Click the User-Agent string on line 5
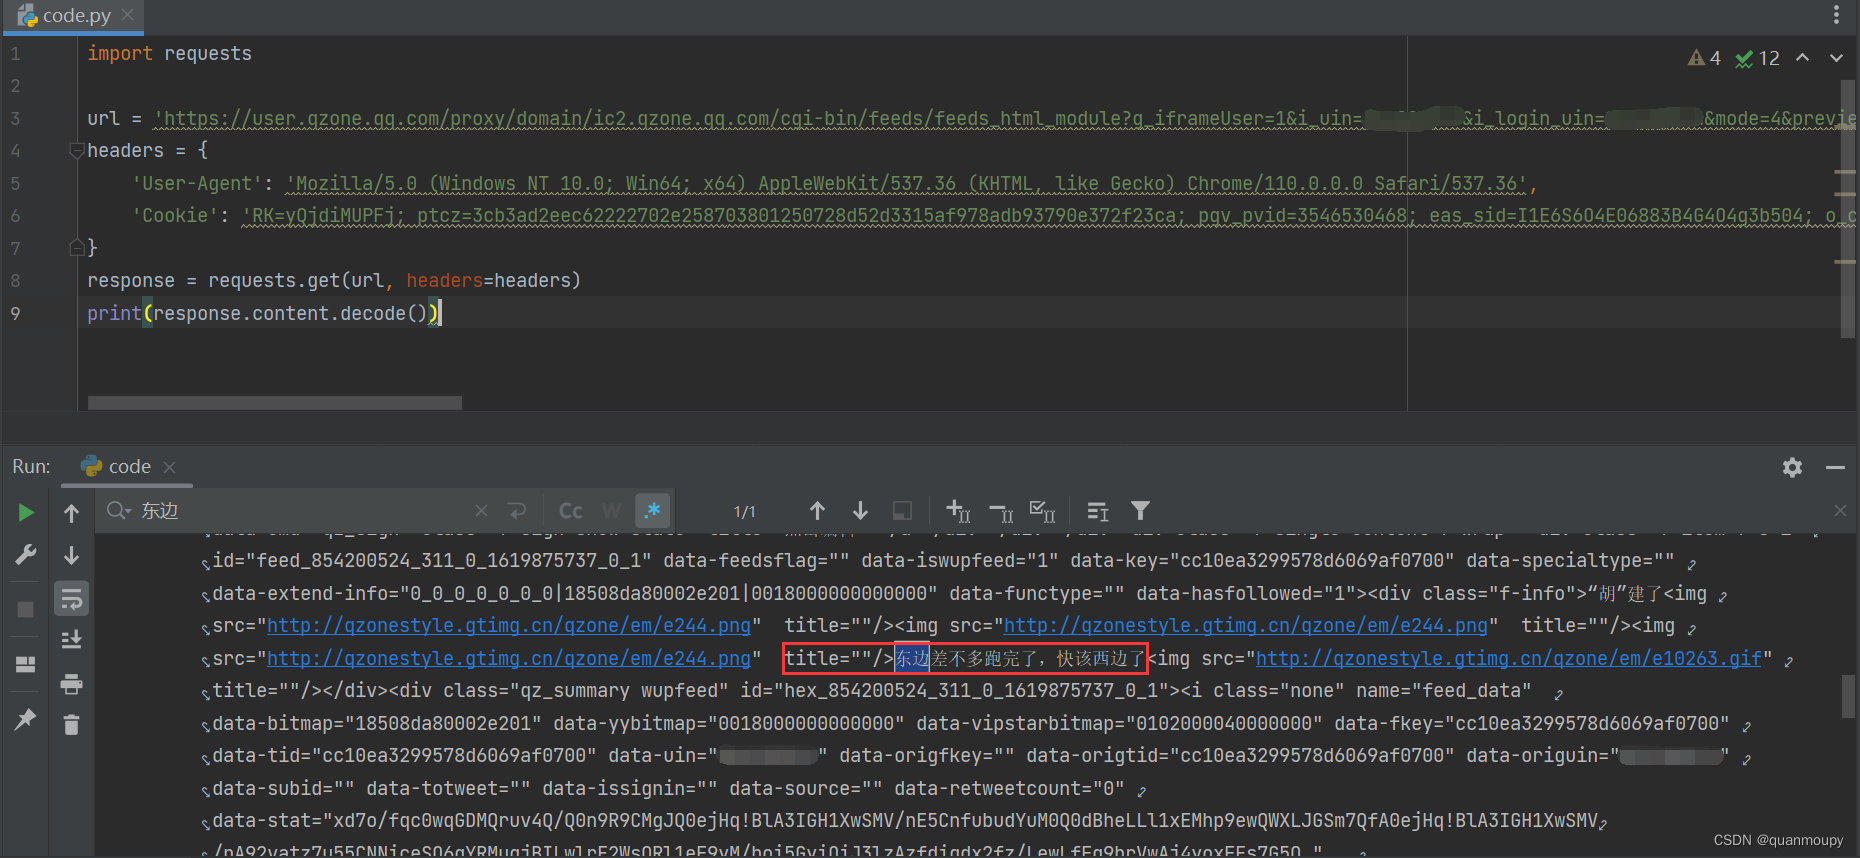This screenshot has height=858, width=1860. [907, 184]
